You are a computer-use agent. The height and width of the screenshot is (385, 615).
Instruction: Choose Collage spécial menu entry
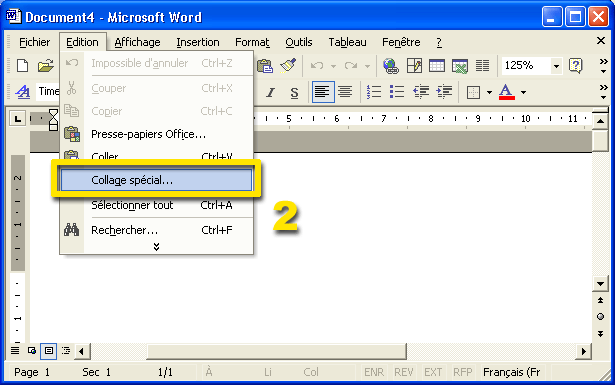click(x=156, y=180)
